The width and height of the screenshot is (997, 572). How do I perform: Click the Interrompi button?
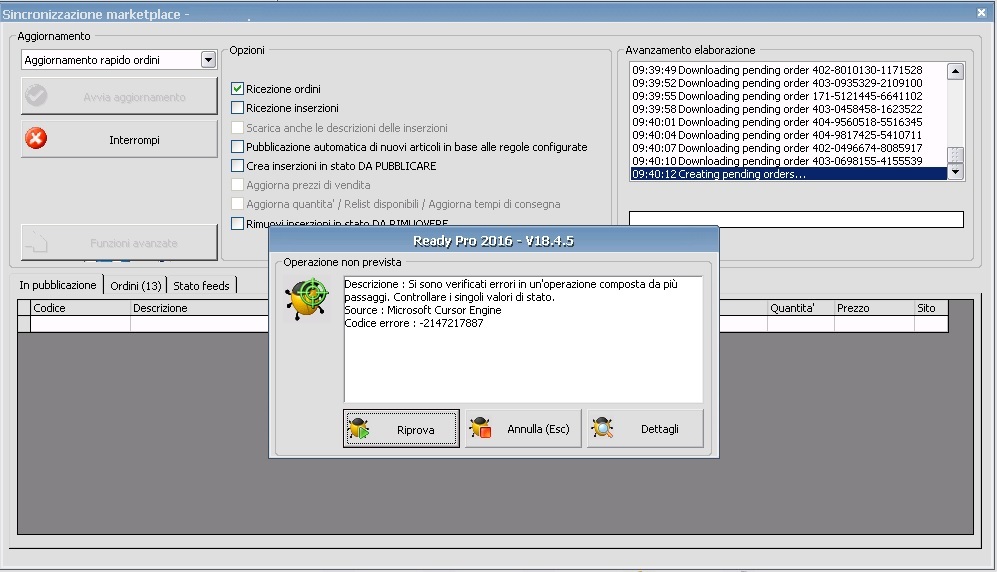coord(119,139)
